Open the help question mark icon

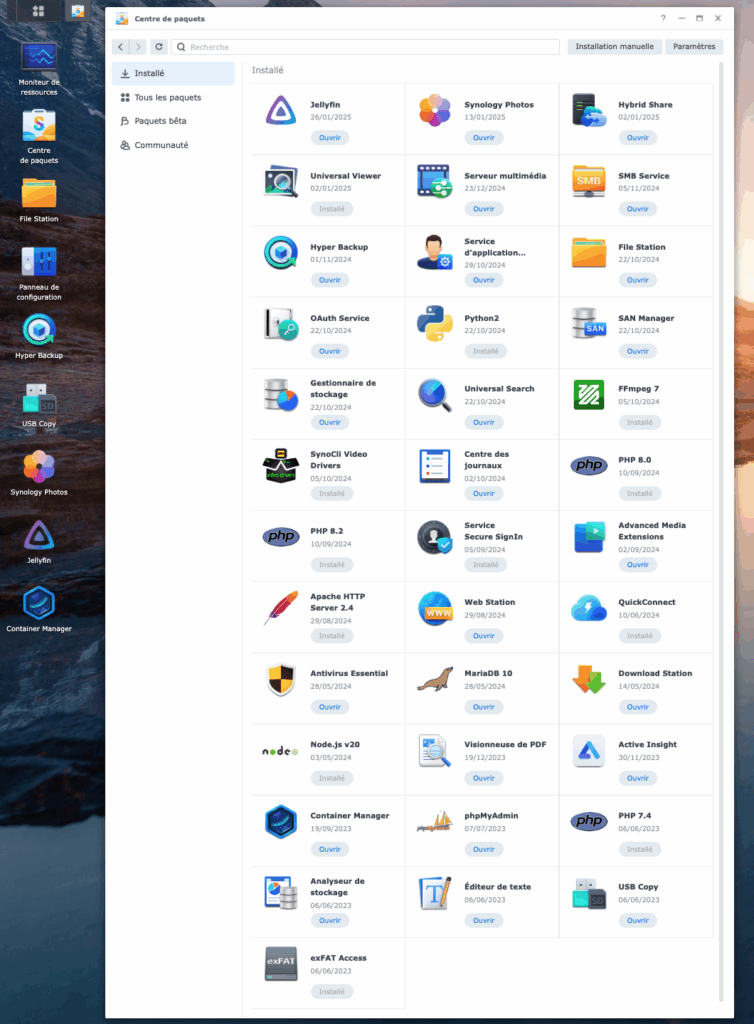(663, 18)
